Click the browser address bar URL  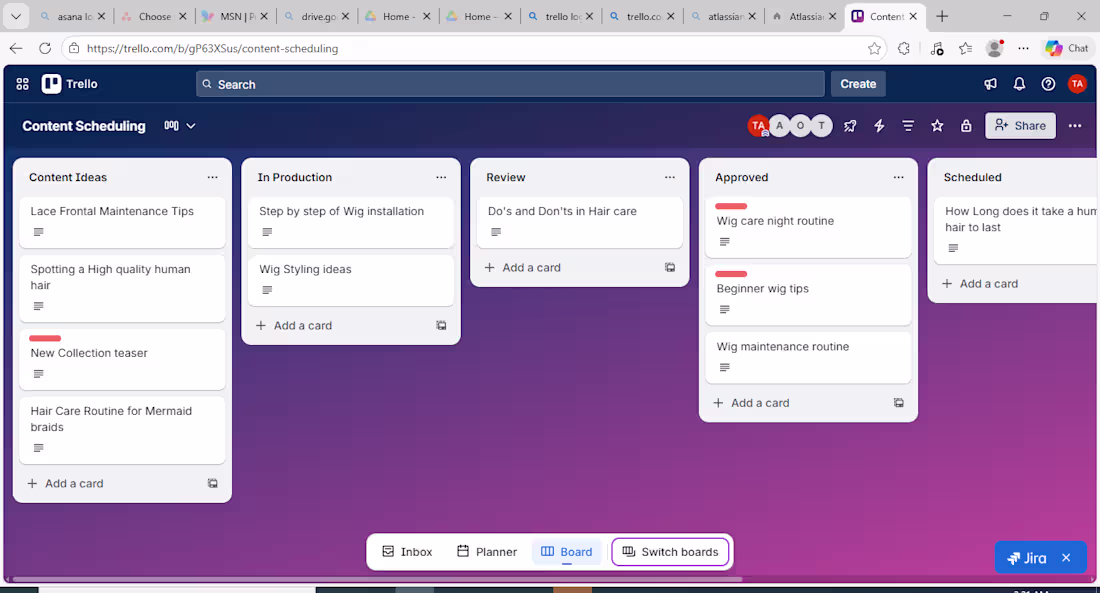(x=213, y=48)
